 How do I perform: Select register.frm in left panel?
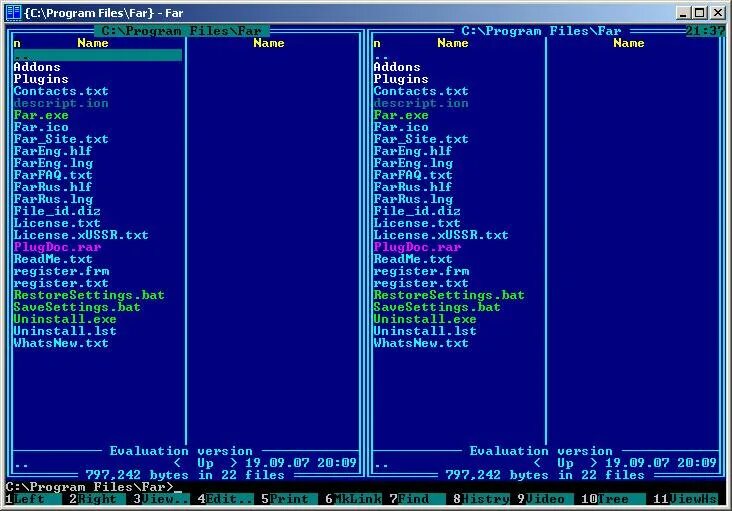point(61,271)
